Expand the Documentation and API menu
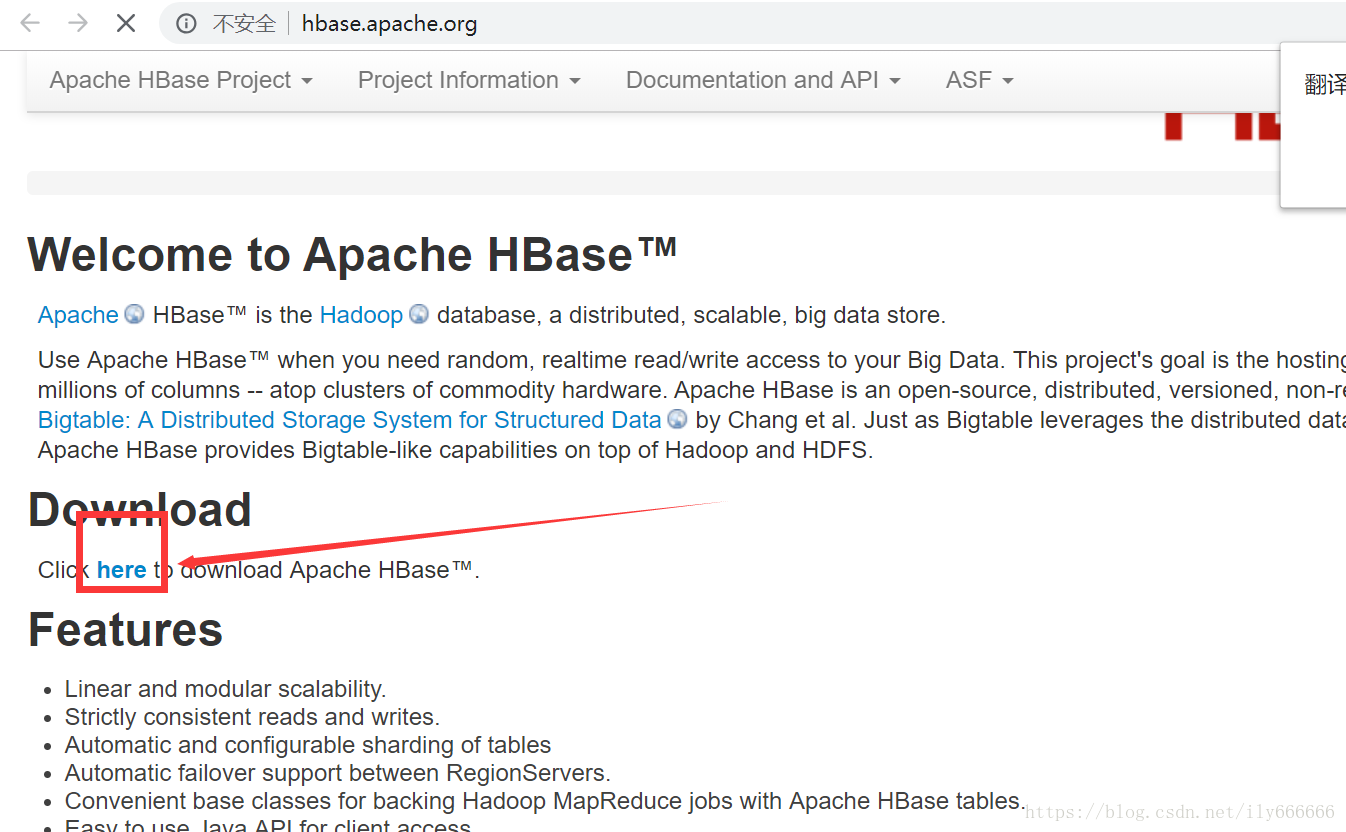The height and width of the screenshot is (832, 1346). click(763, 80)
